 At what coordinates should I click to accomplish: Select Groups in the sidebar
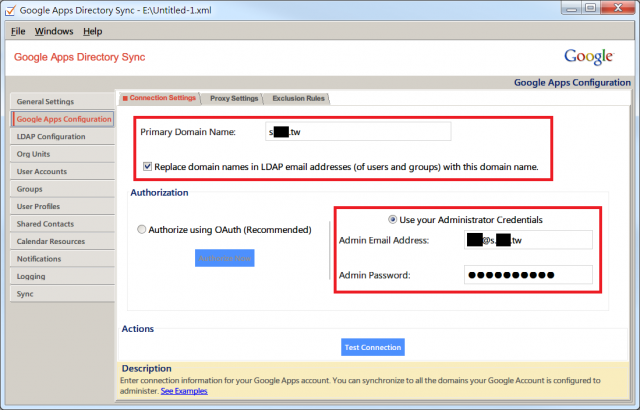(62, 189)
